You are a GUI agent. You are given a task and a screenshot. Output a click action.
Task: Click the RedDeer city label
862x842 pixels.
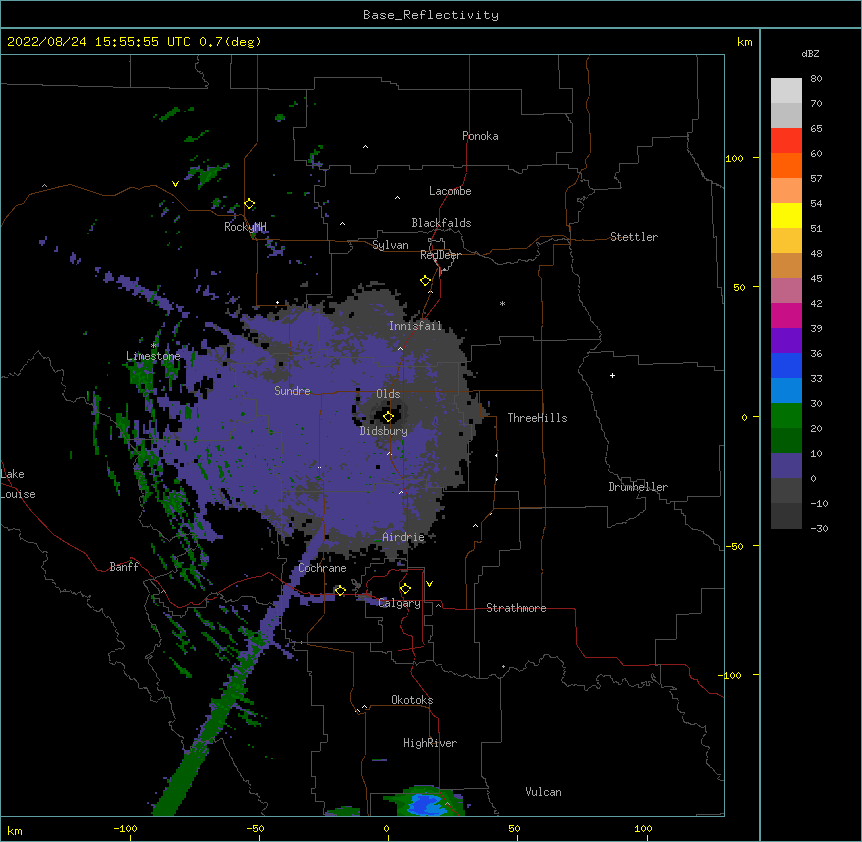(x=440, y=255)
